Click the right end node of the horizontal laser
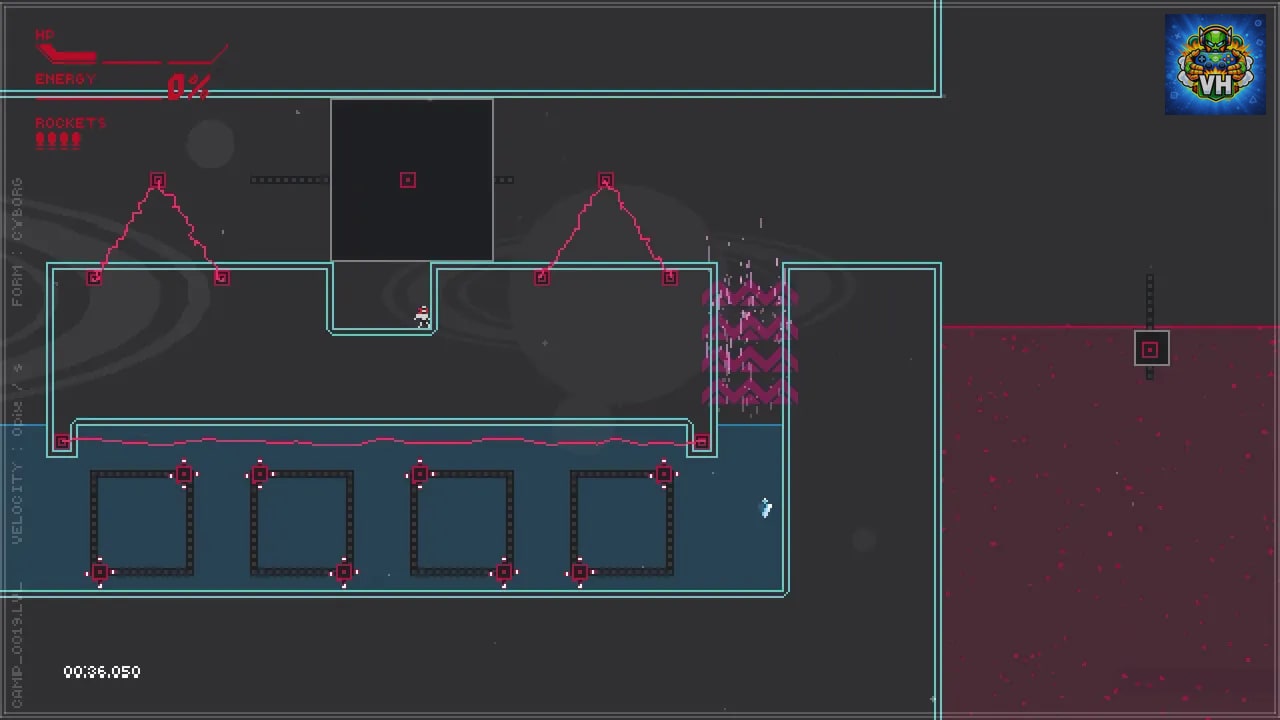The image size is (1280, 720). 702,441
